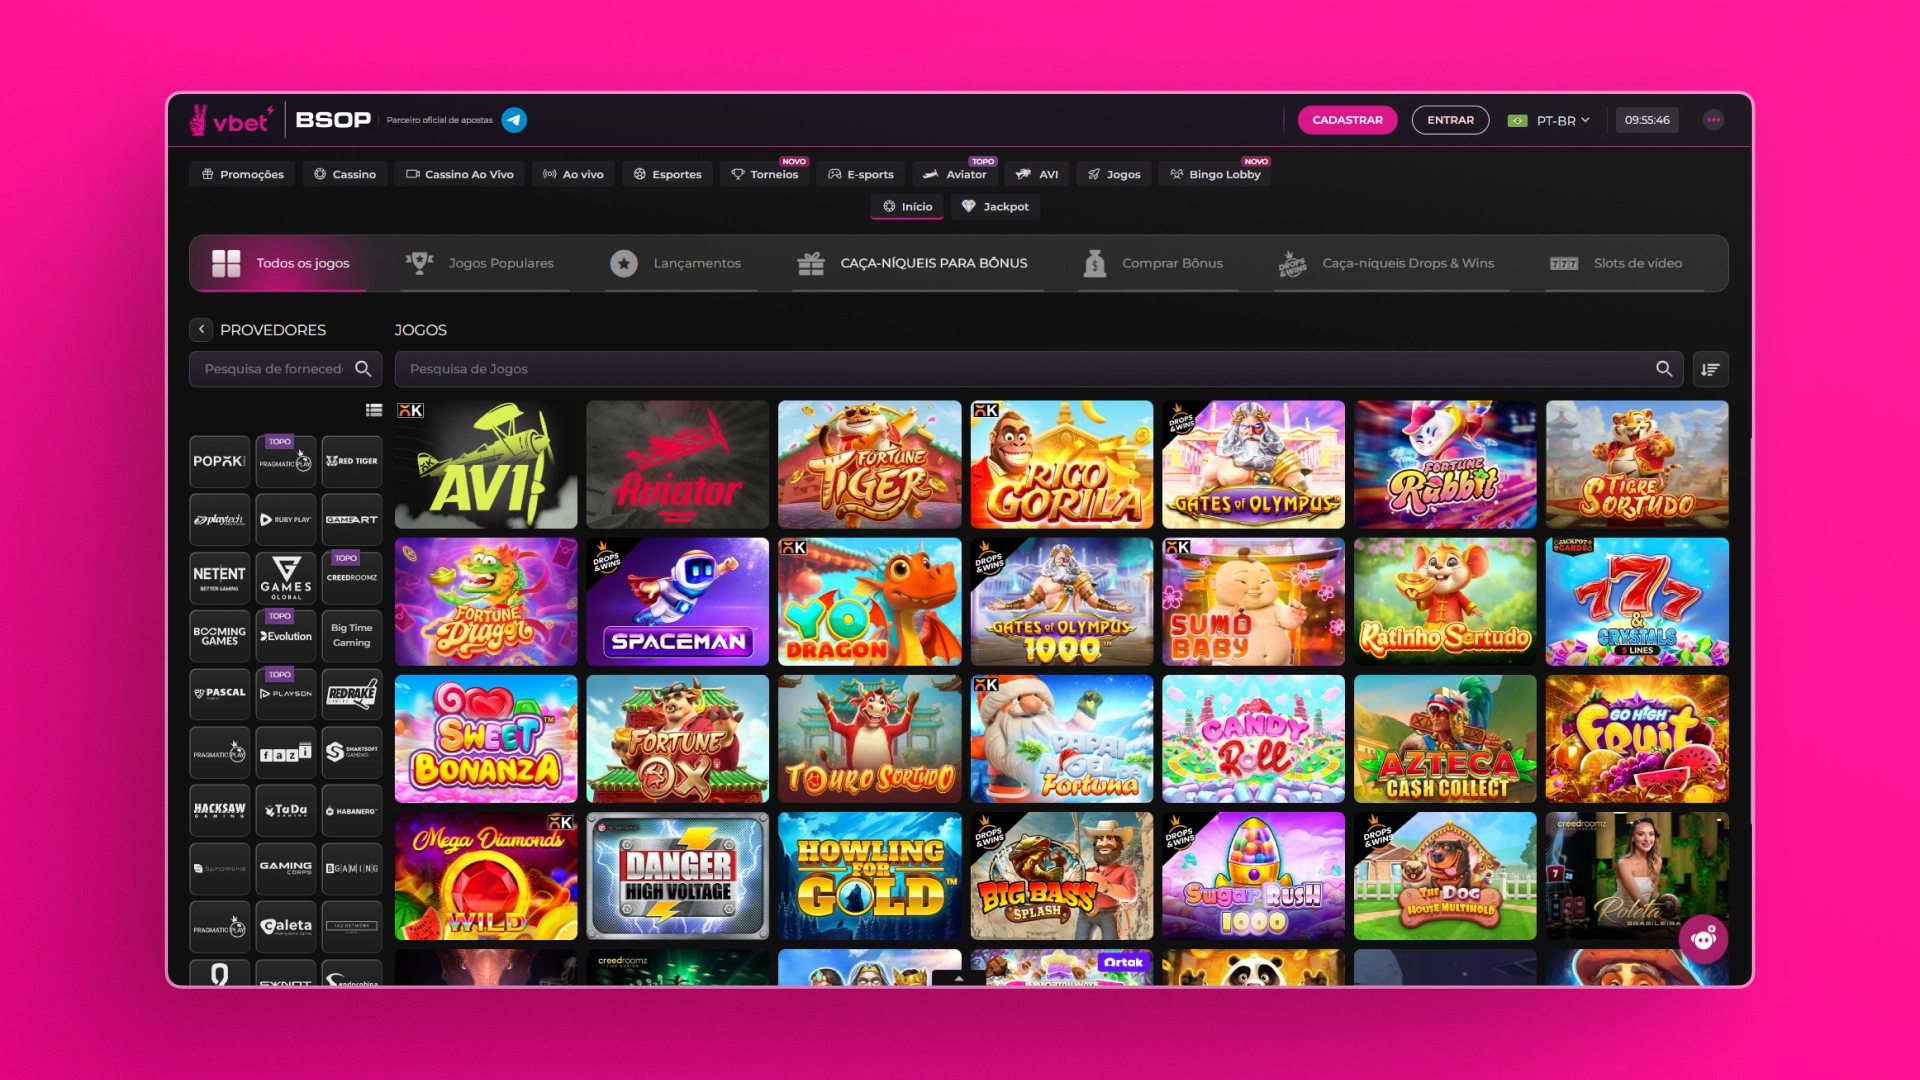Enable the Evolution provider filter
Viewport: 1920px width, 1080px height.
(286, 636)
